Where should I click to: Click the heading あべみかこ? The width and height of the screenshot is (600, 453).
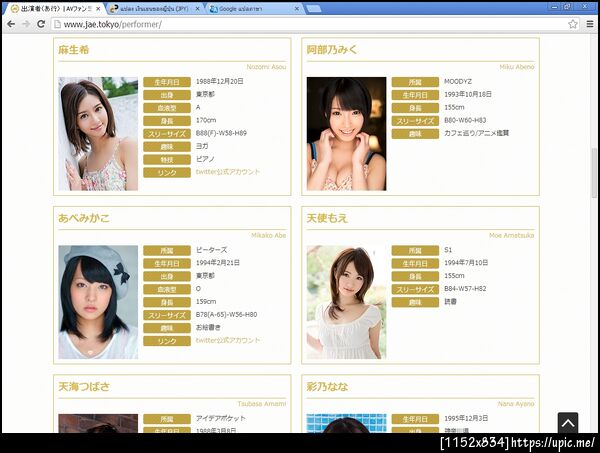tap(84, 218)
